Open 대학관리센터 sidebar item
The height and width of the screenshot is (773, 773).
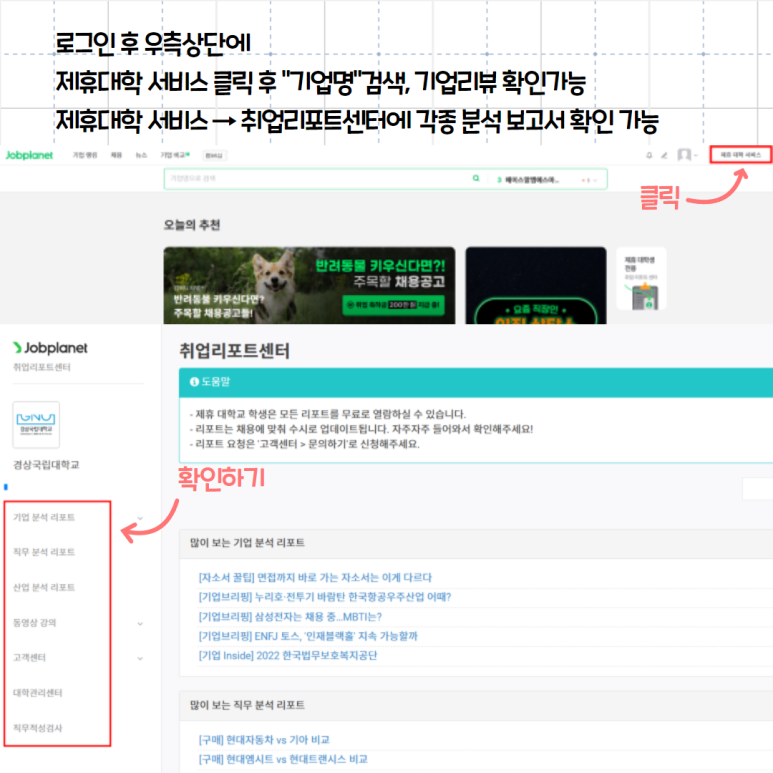click(x=37, y=693)
